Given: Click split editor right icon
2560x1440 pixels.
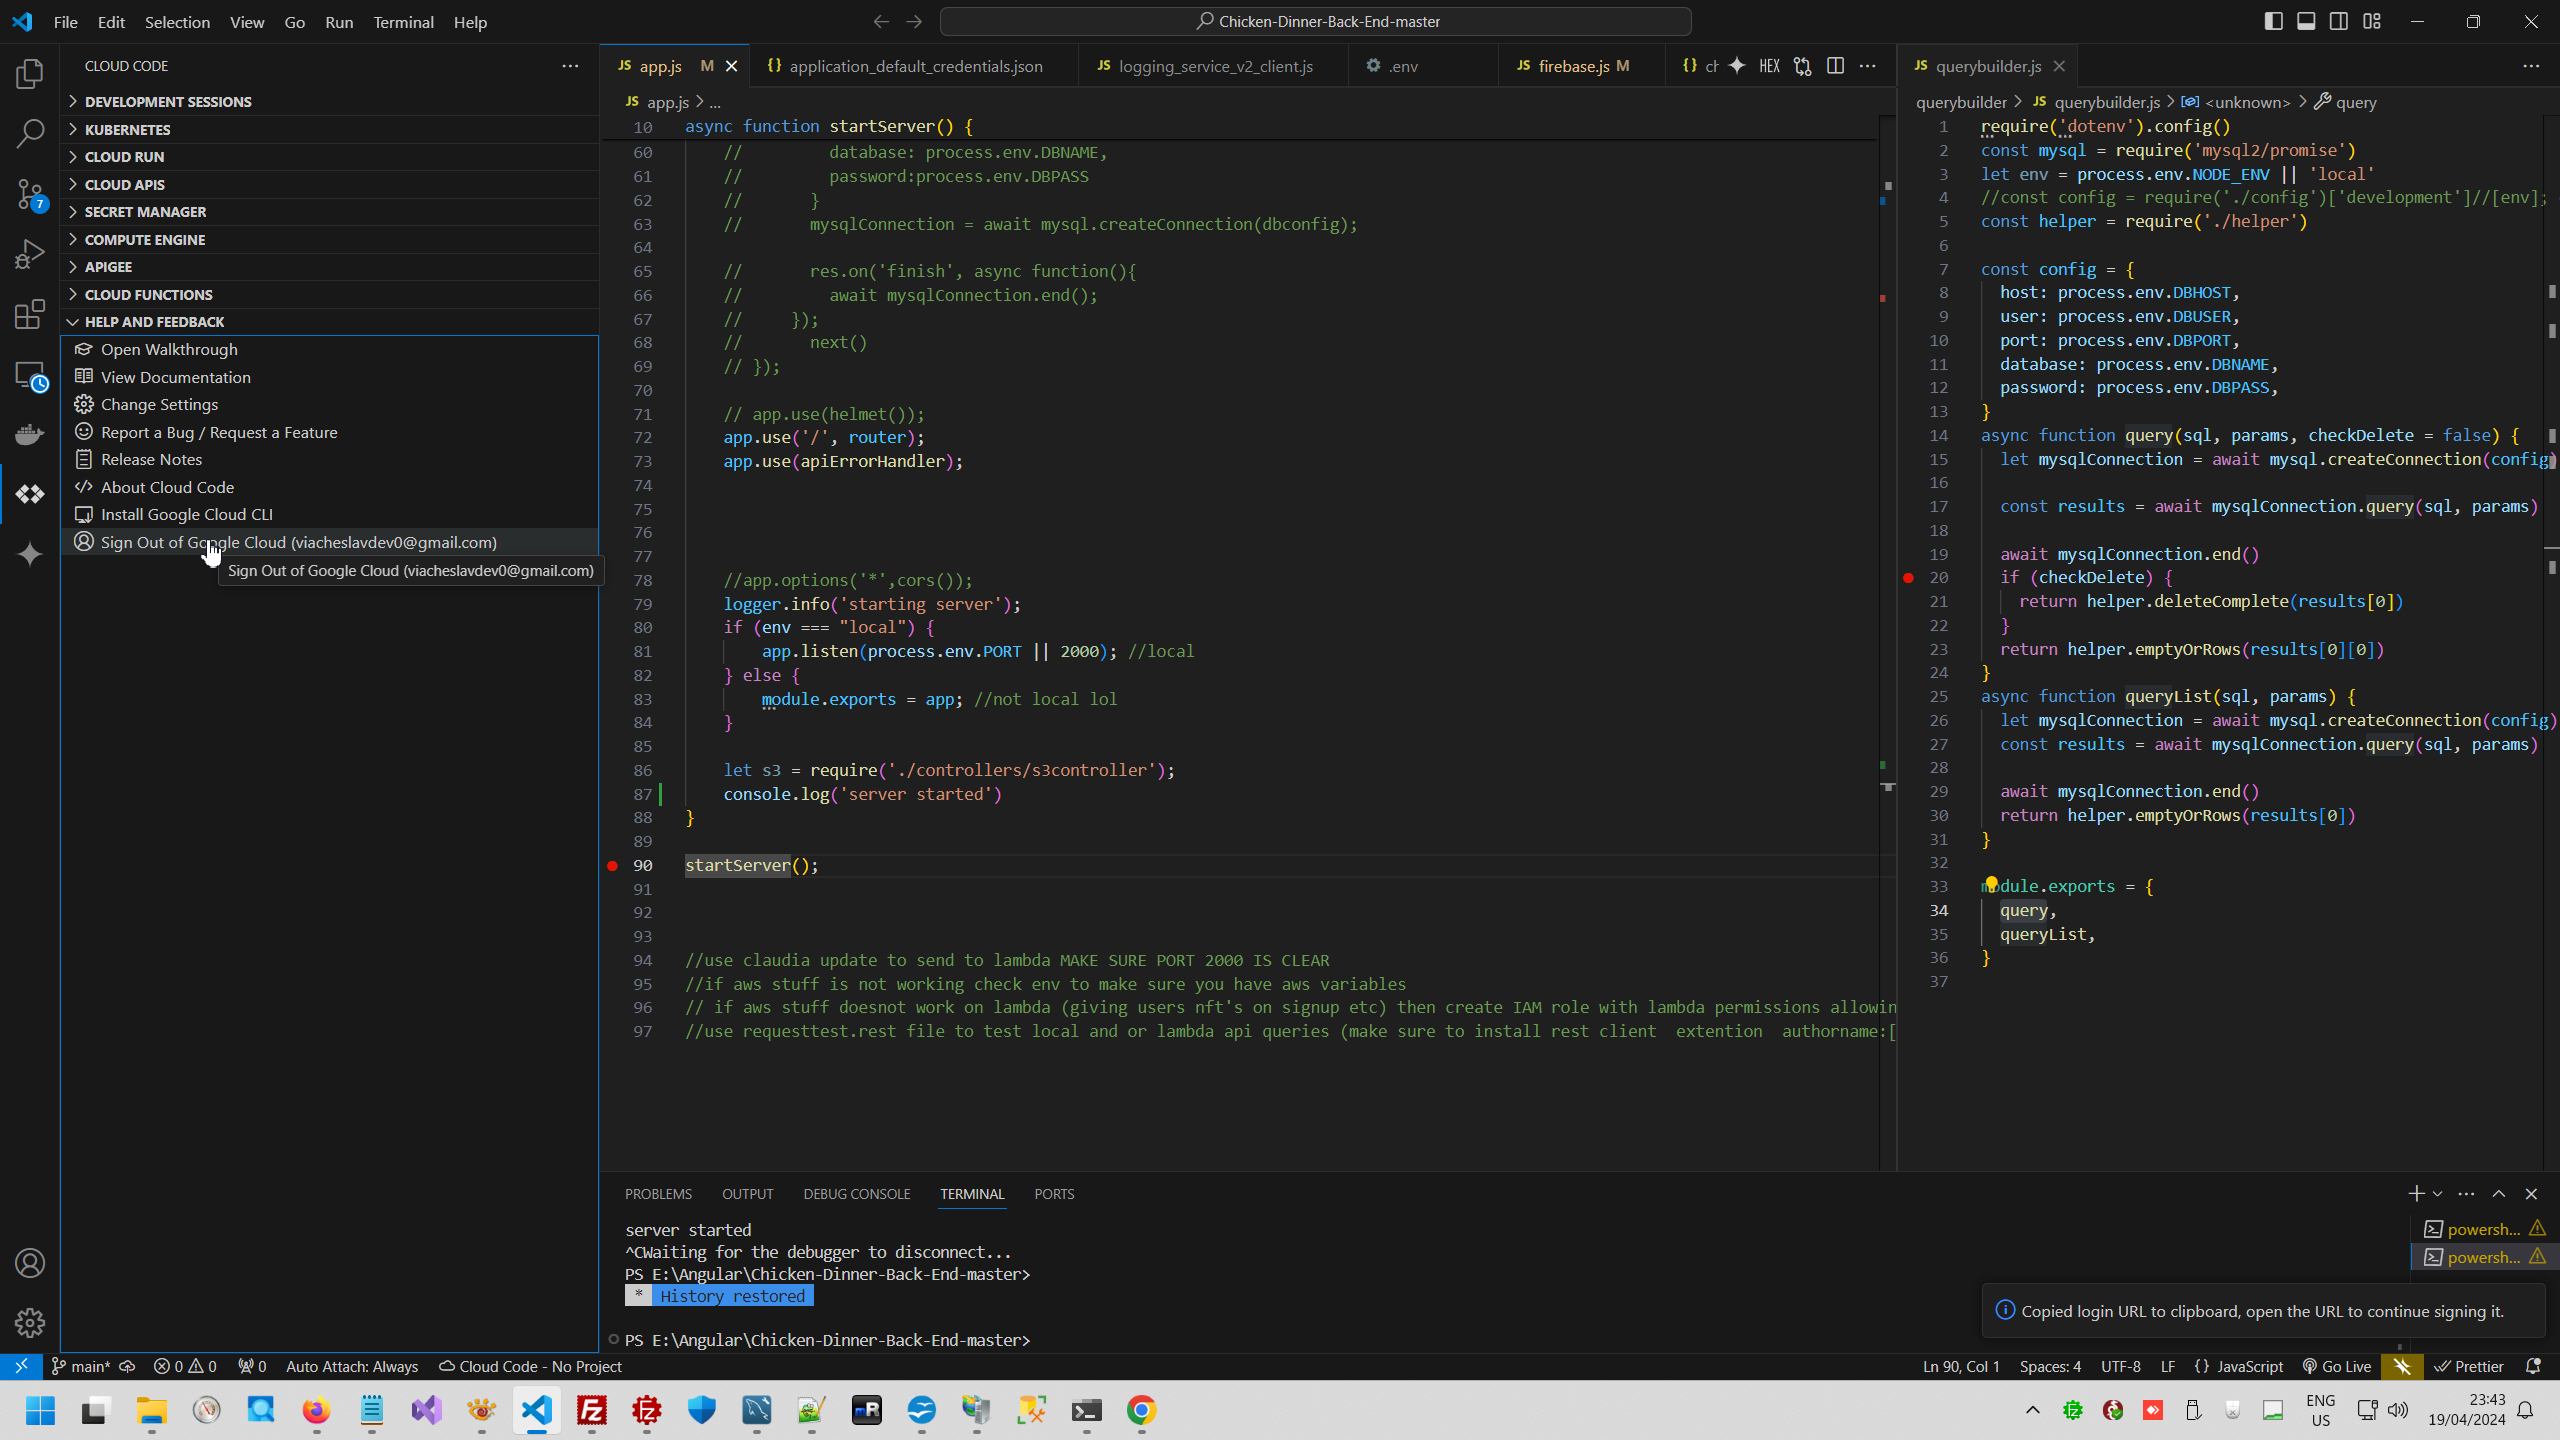Looking at the screenshot, I should [1835, 66].
